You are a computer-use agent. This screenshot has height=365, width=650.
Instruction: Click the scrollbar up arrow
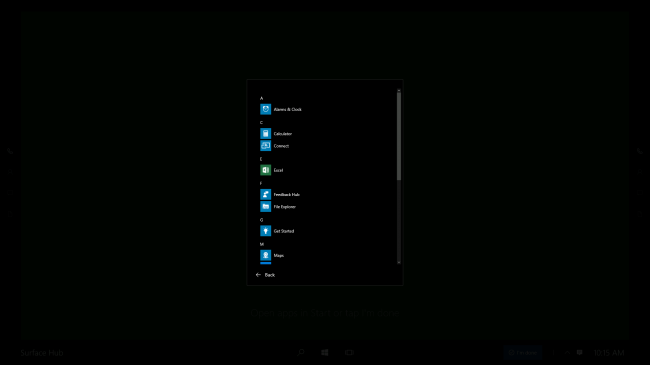pos(399,90)
